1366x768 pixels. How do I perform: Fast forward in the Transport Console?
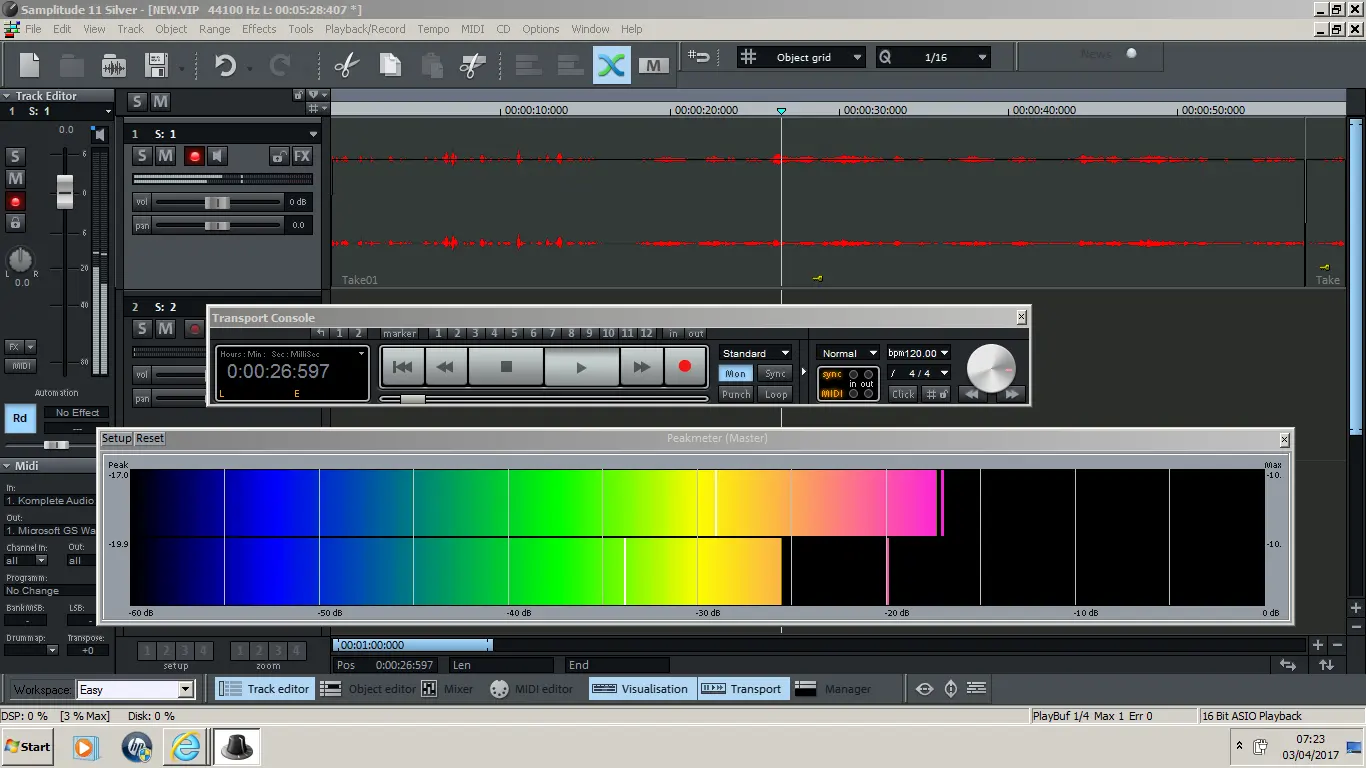(641, 367)
